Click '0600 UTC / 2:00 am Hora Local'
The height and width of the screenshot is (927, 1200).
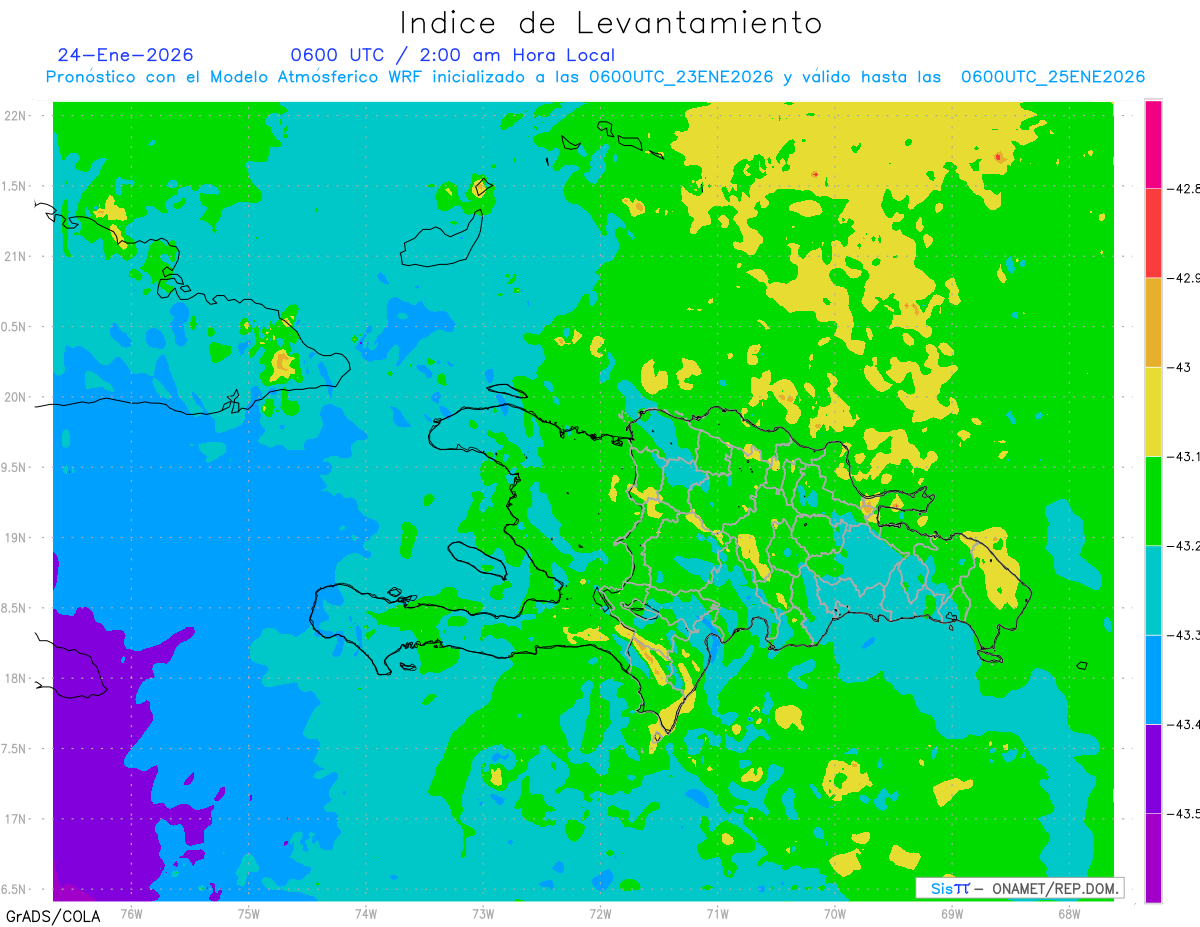pos(453,55)
